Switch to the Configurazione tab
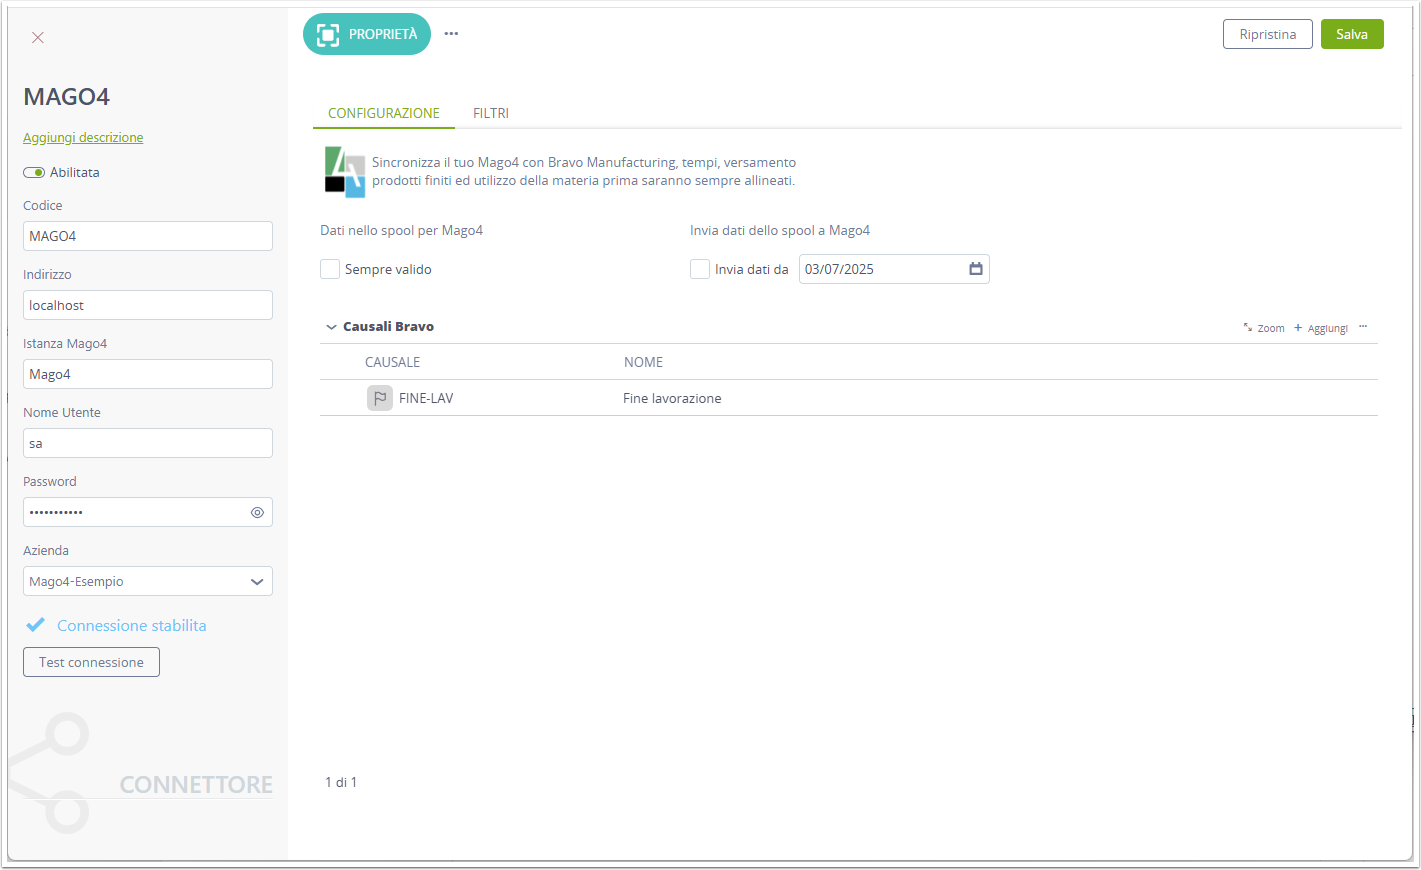1421x870 pixels. pyautogui.click(x=384, y=113)
